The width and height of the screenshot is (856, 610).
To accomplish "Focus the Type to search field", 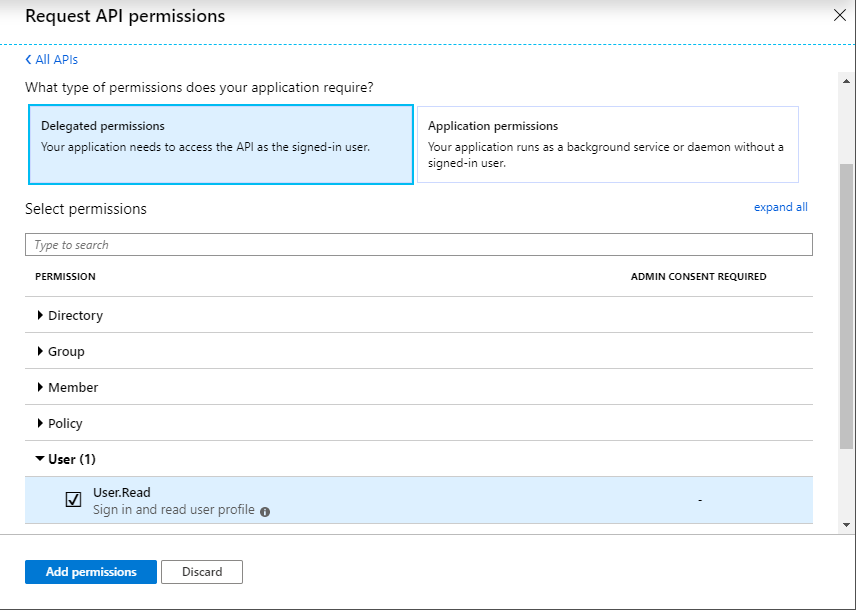I will (418, 245).
